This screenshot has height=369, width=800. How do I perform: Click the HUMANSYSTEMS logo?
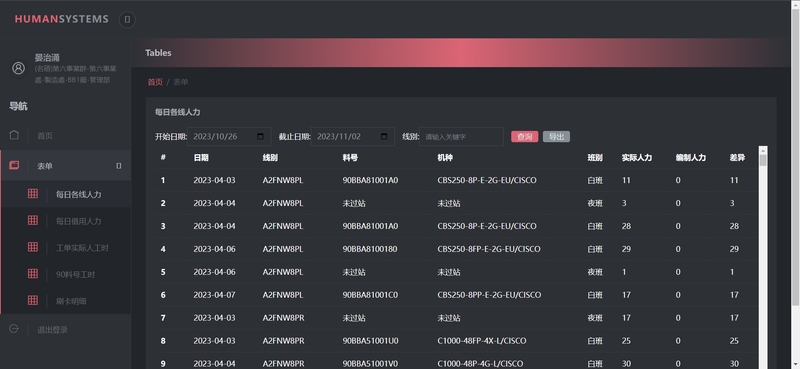click(61, 19)
